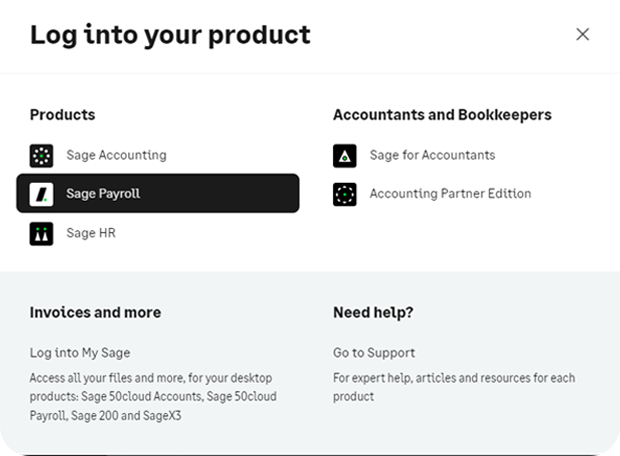Image resolution: width=620 pixels, height=456 pixels.
Task: Click the Accounting Partner Edition ring icon
Action: (x=344, y=194)
